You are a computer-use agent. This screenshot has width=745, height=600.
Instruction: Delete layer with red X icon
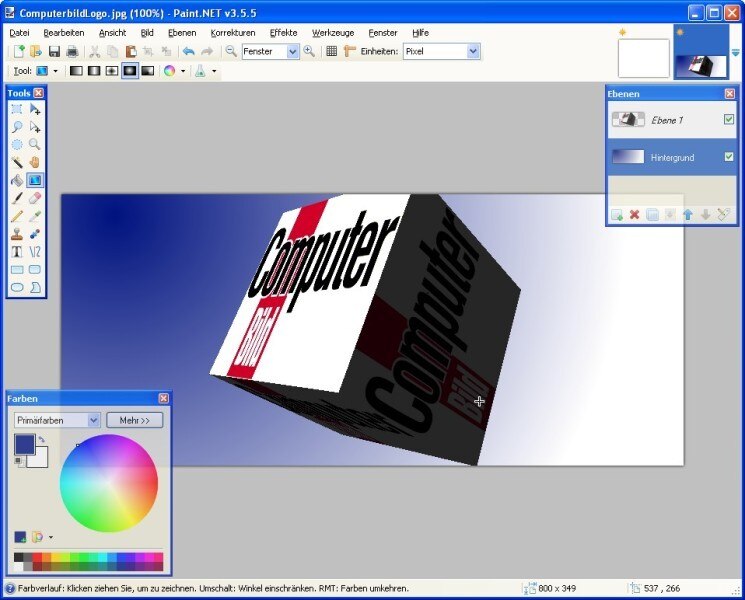tap(634, 214)
